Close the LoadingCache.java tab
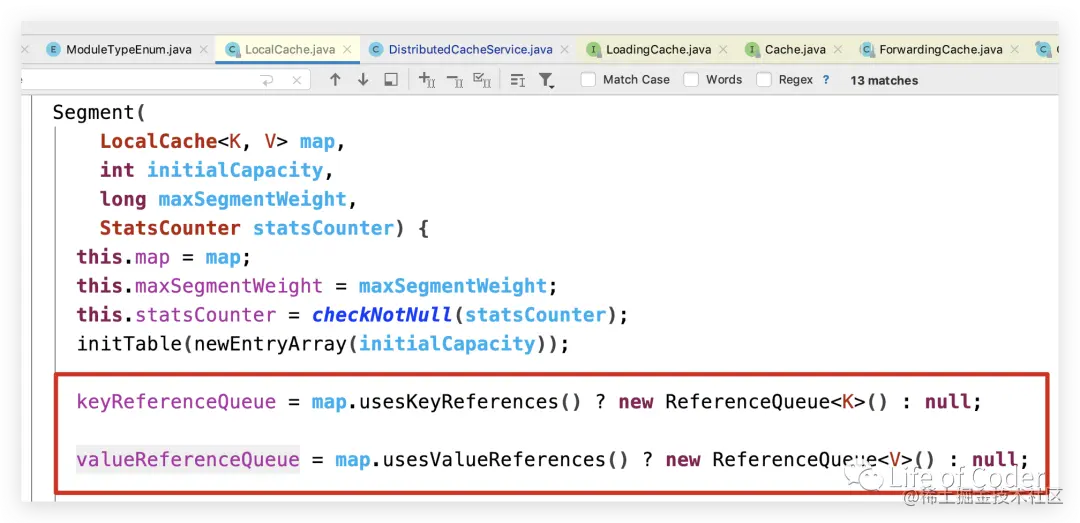 [723, 50]
